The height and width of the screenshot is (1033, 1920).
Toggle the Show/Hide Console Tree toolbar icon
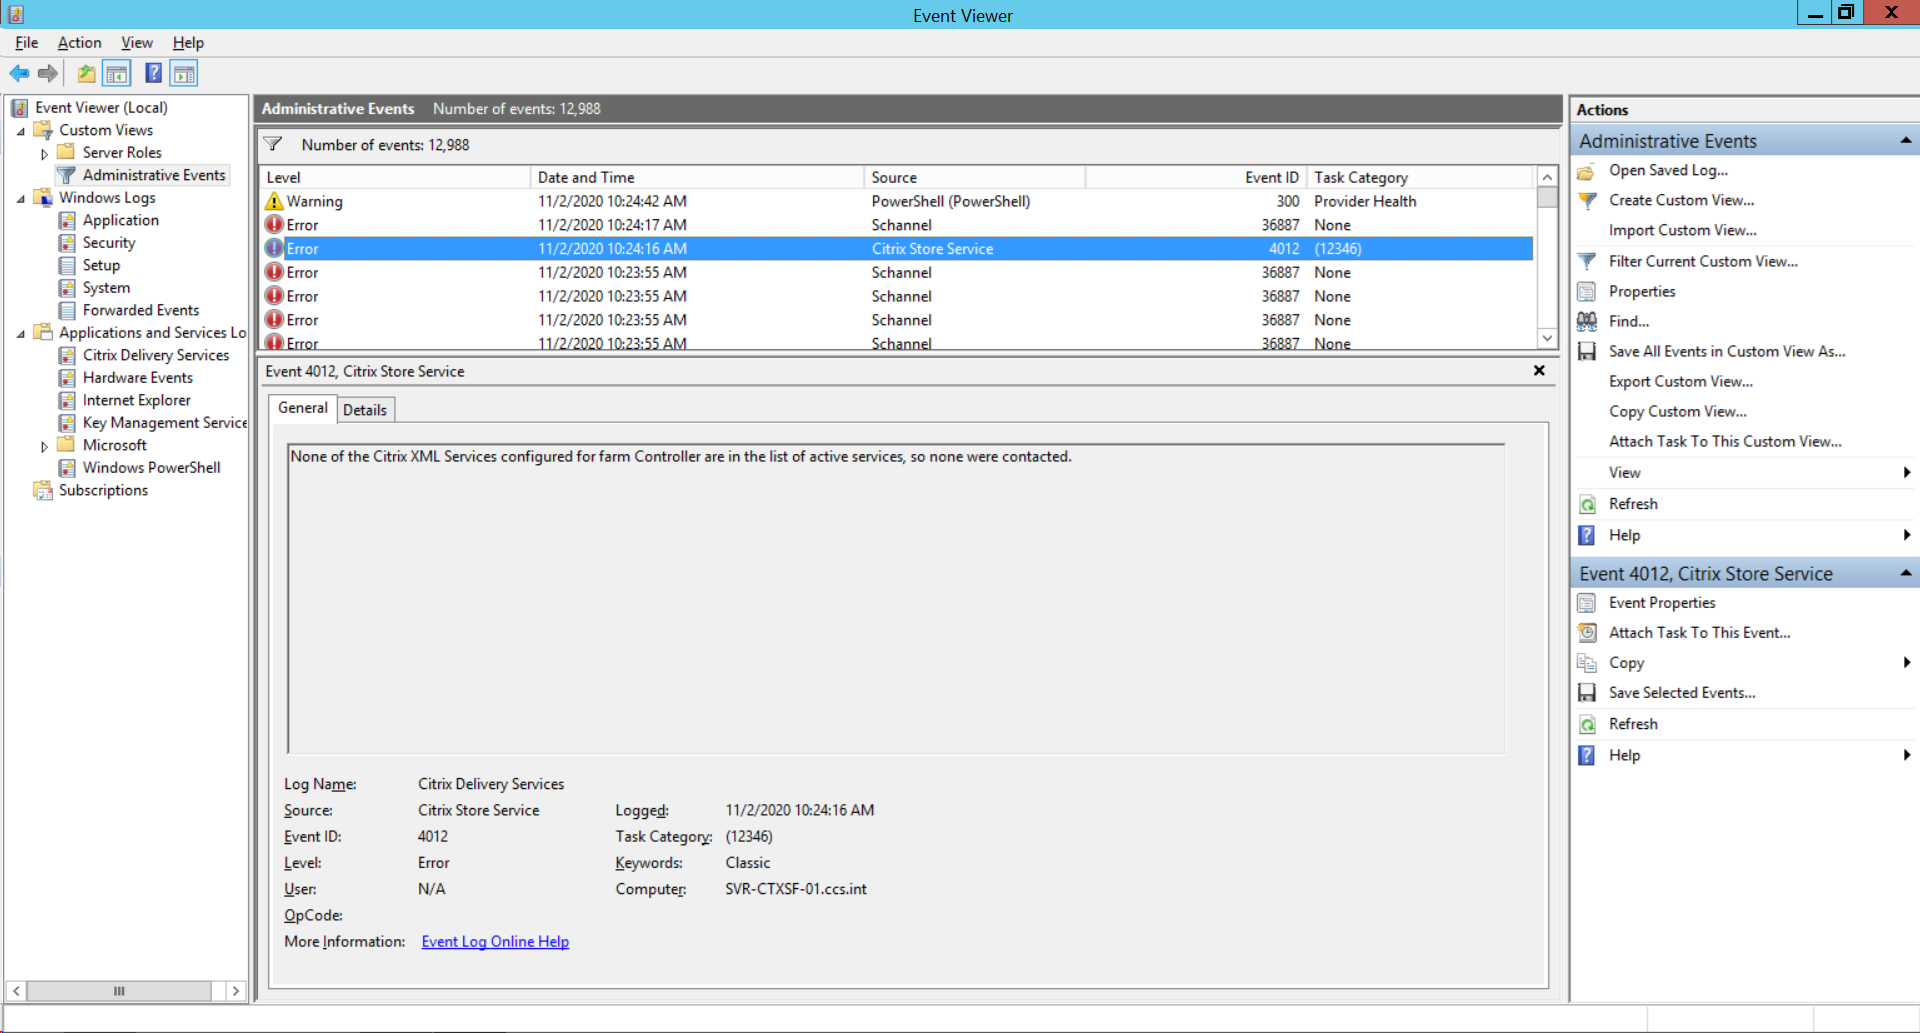(117, 73)
